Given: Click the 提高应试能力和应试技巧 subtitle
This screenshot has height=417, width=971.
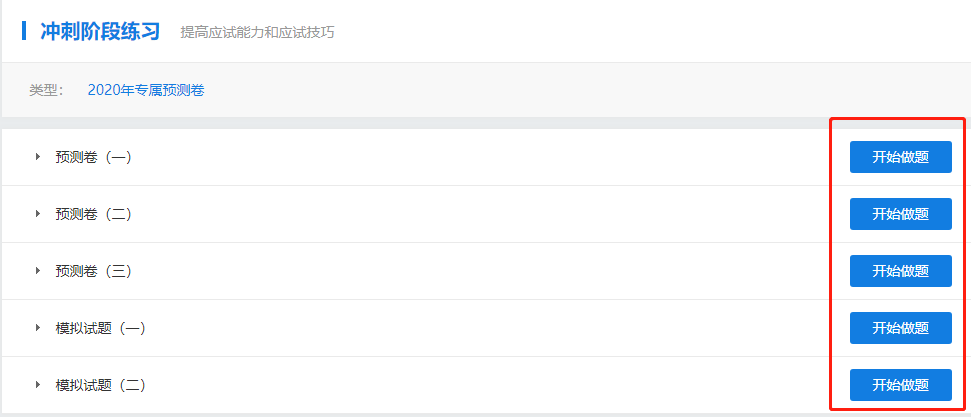Looking at the screenshot, I should point(257,33).
